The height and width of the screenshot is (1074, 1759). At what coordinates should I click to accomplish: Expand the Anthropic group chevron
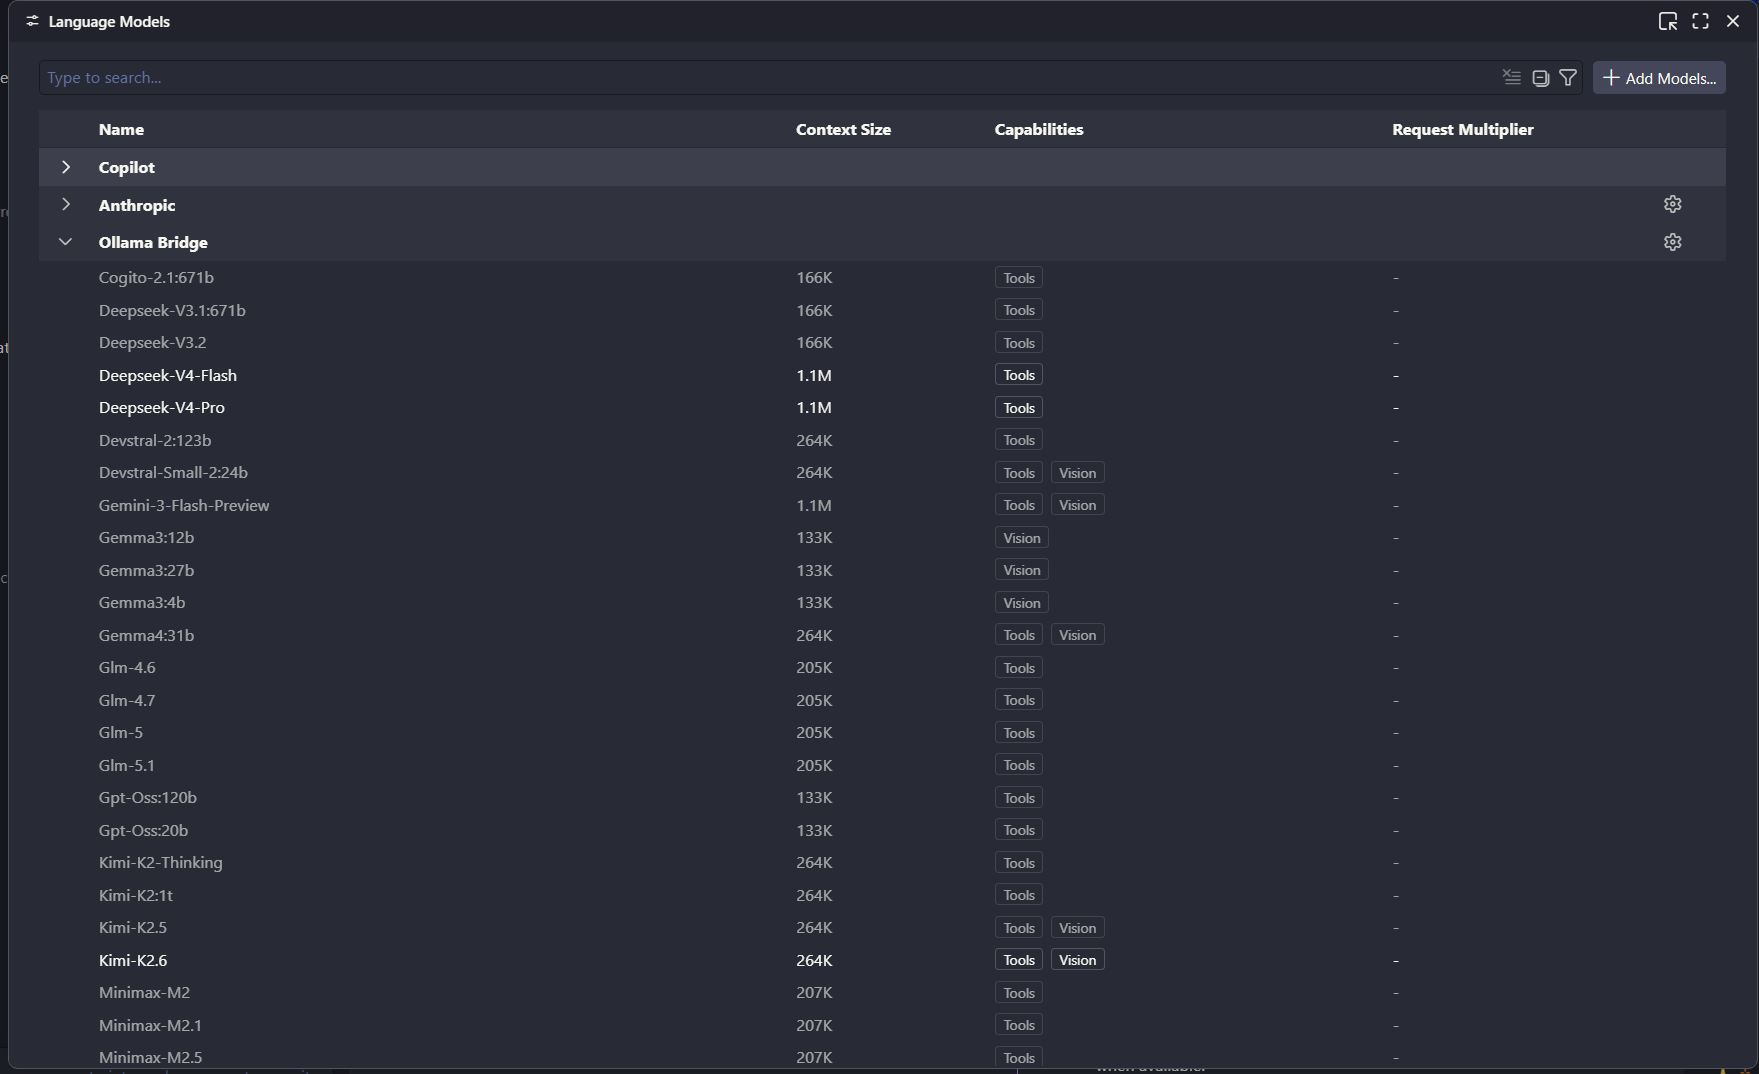click(x=66, y=204)
